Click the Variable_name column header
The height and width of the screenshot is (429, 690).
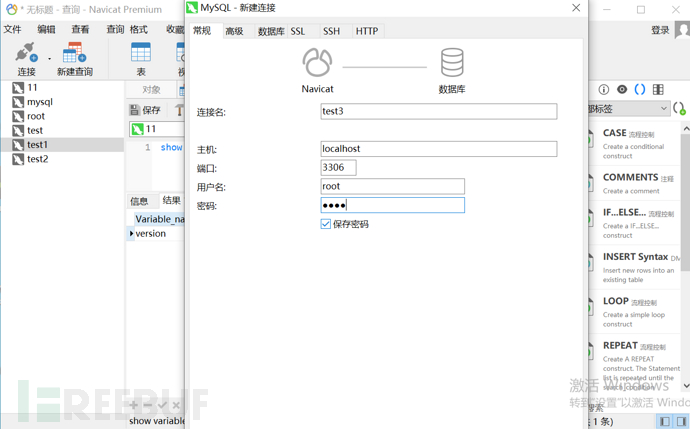click(159, 219)
